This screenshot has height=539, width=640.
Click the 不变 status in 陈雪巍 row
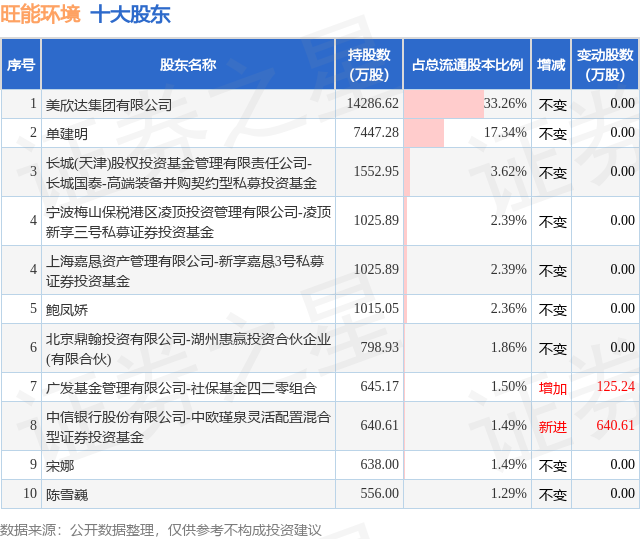click(553, 495)
